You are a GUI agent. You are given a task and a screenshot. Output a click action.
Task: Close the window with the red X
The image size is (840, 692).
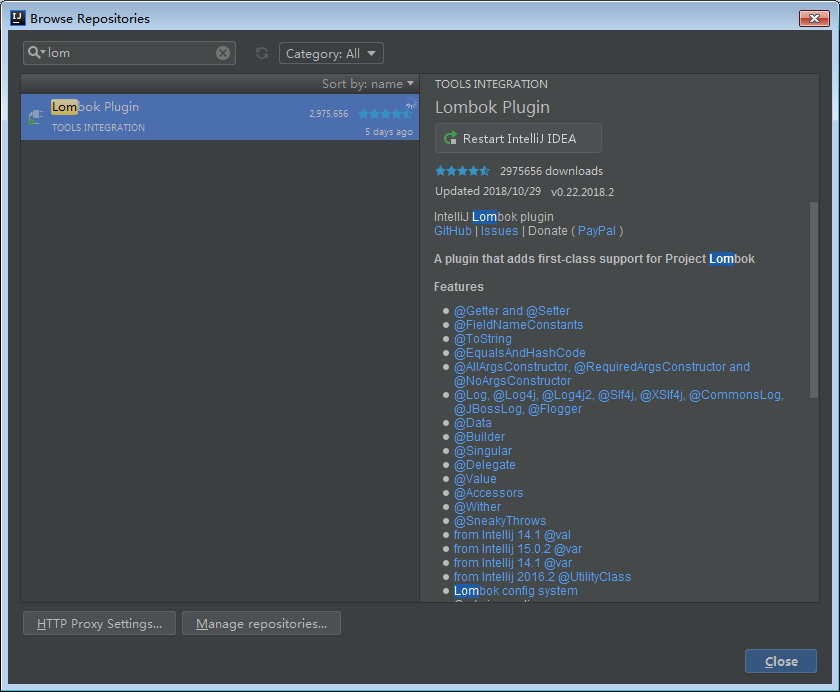point(814,18)
